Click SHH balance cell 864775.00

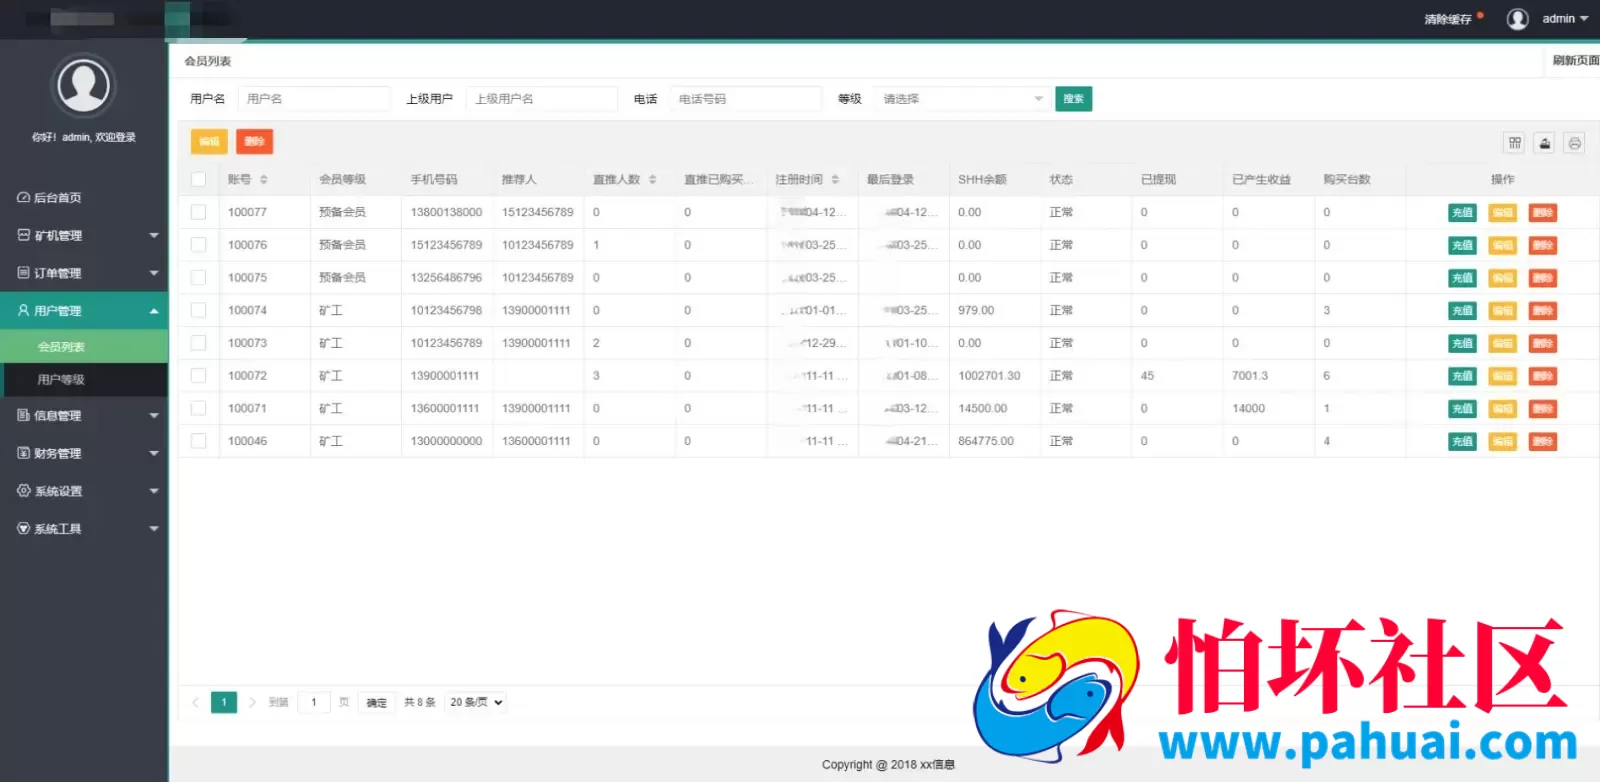tap(986, 441)
